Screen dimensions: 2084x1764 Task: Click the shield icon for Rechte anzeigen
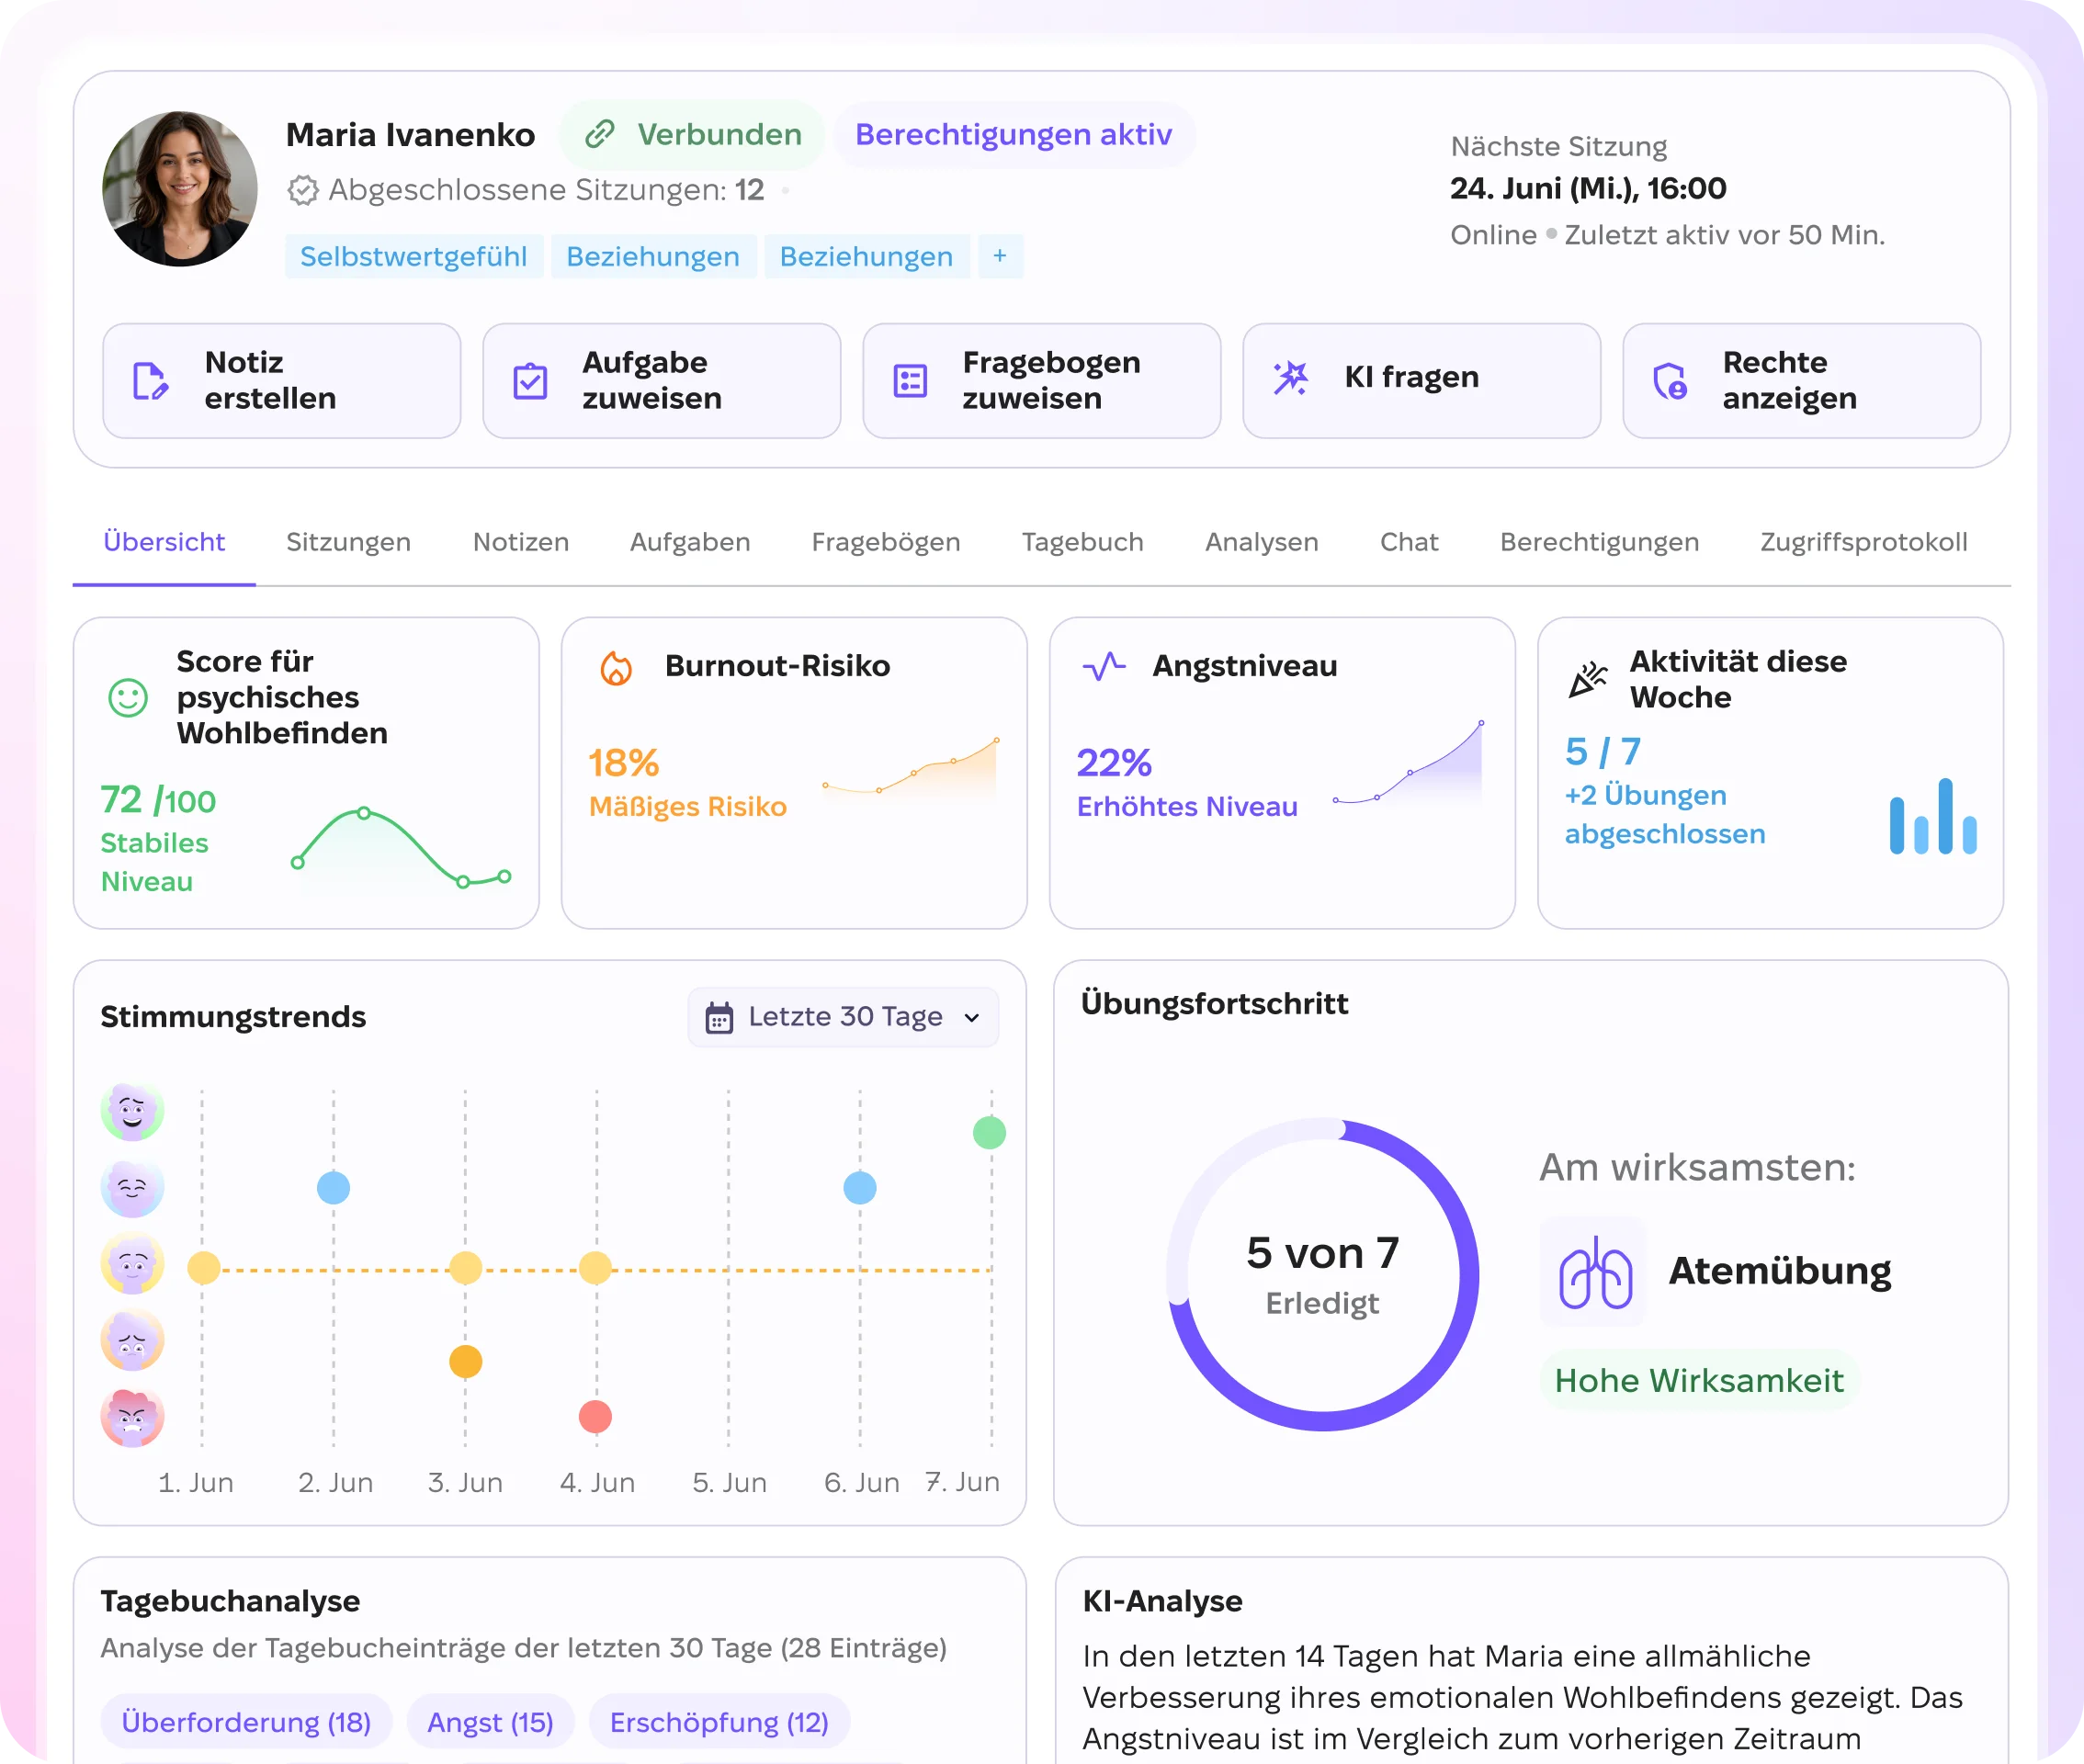[x=1670, y=381]
